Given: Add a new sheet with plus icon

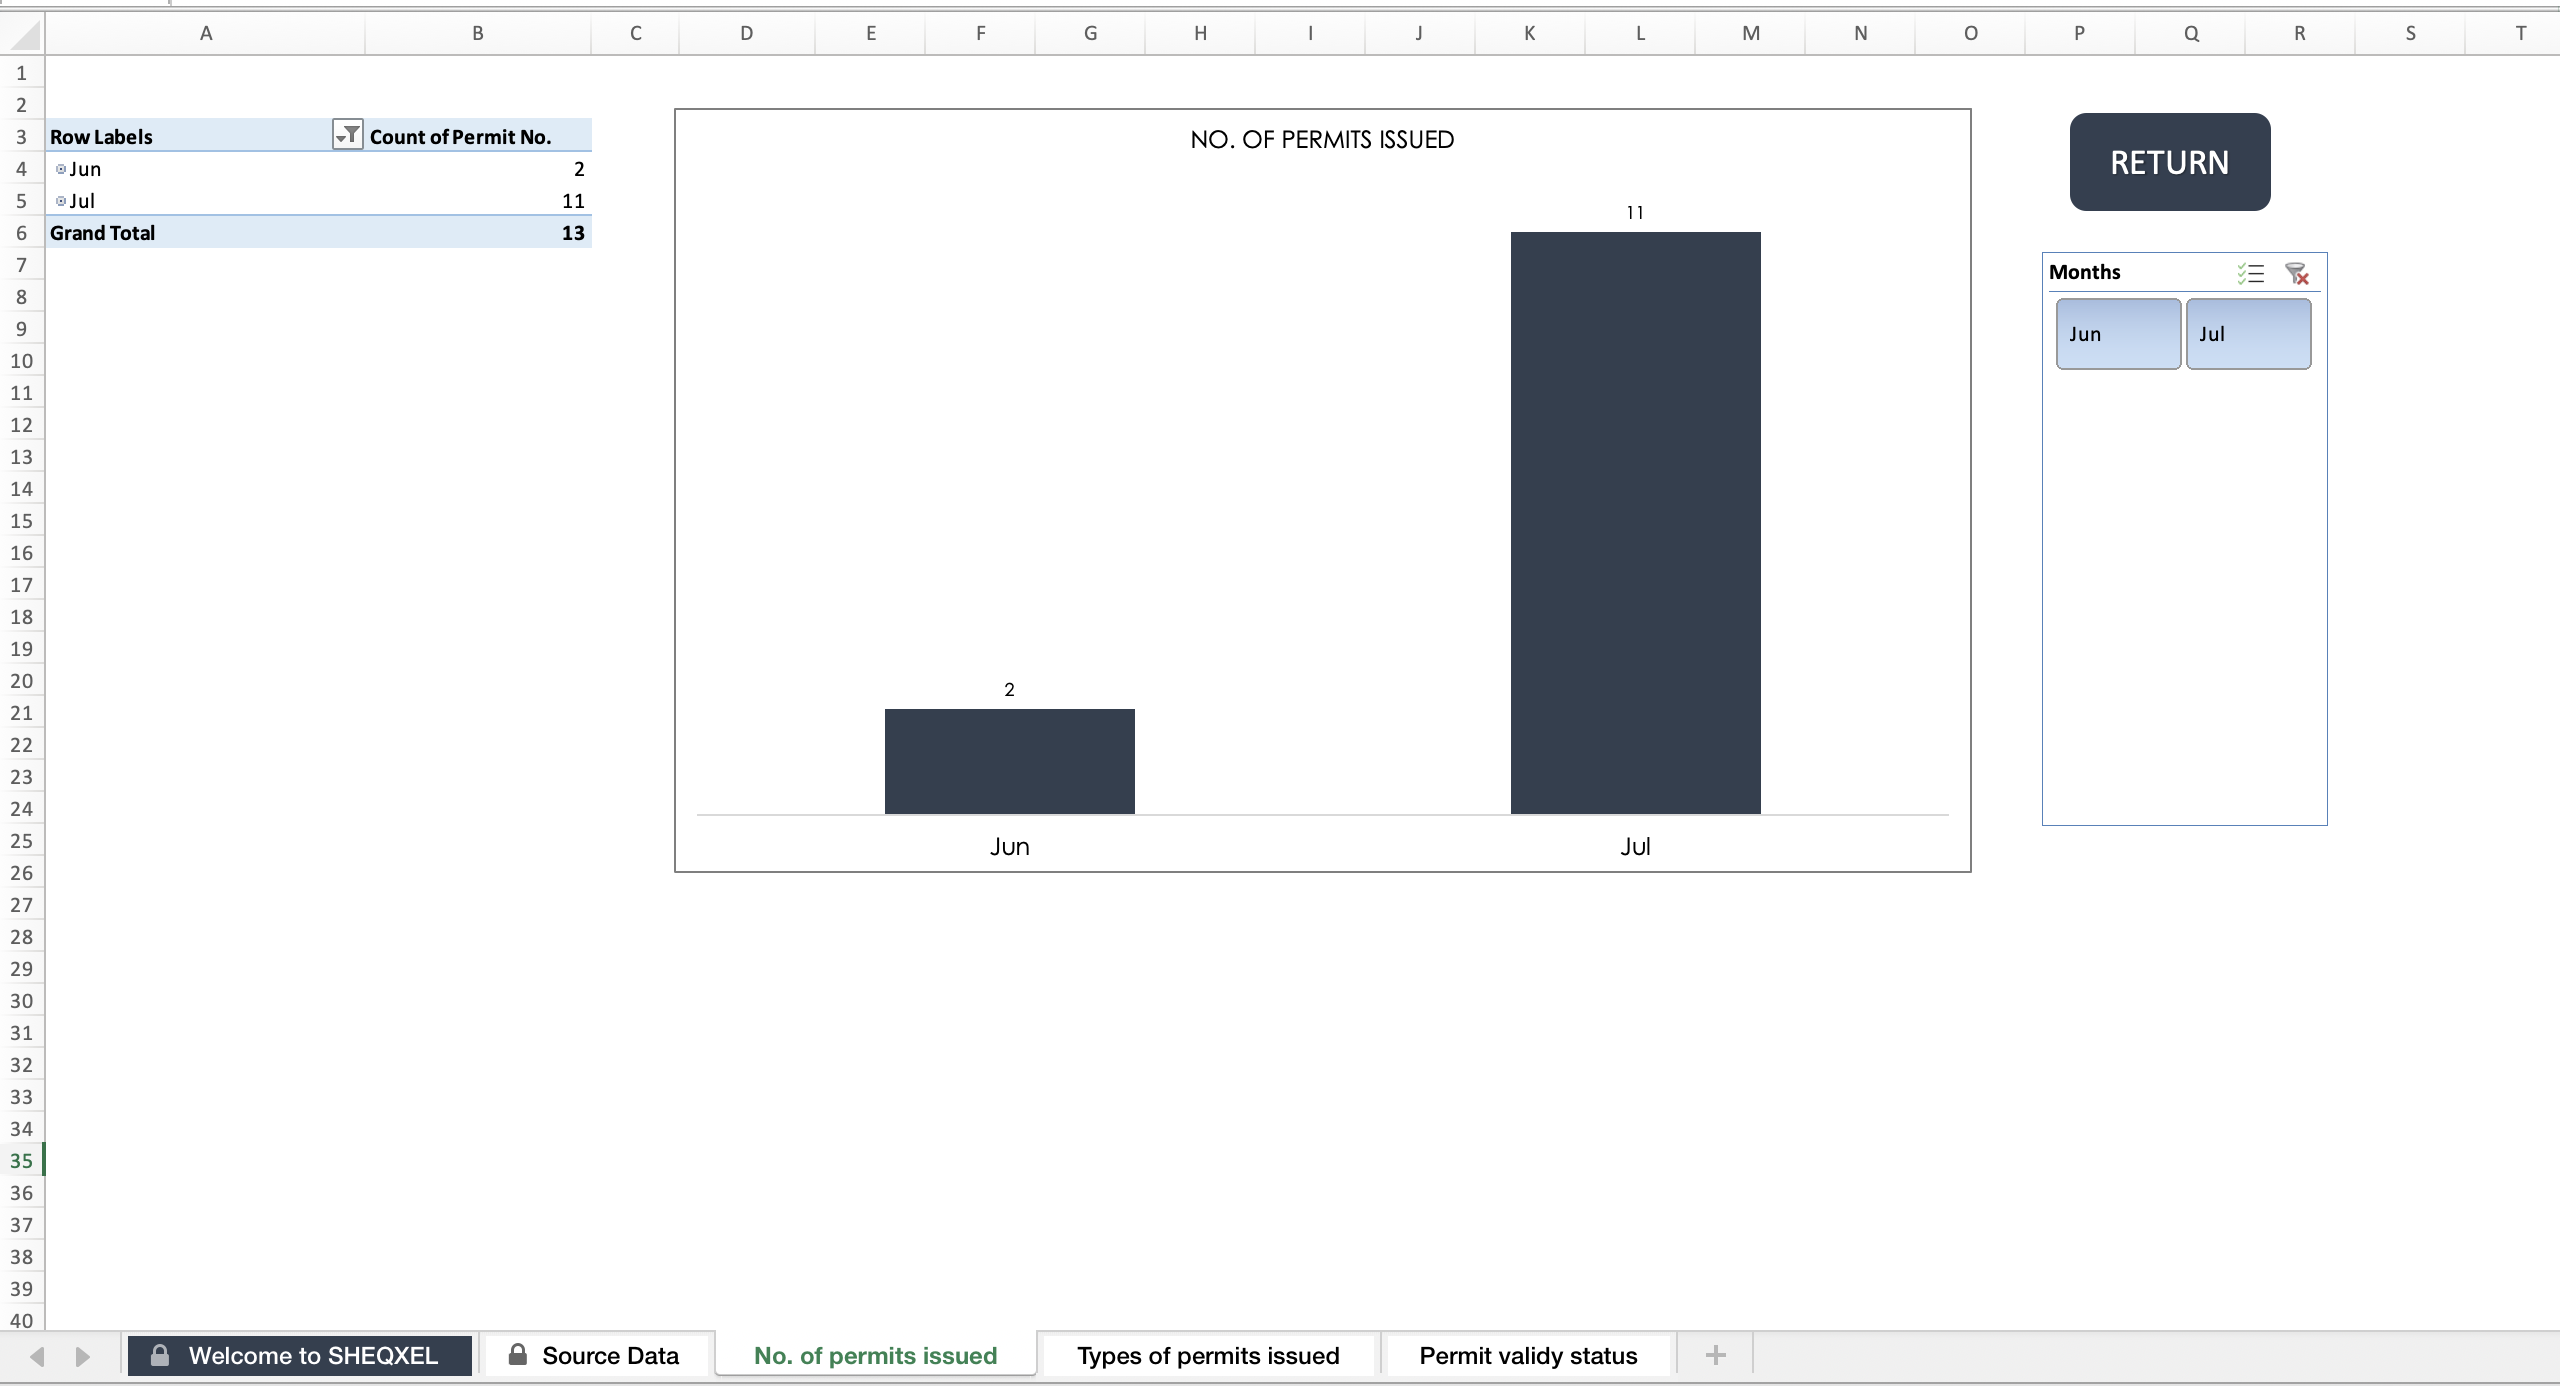Looking at the screenshot, I should tap(1716, 1355).
